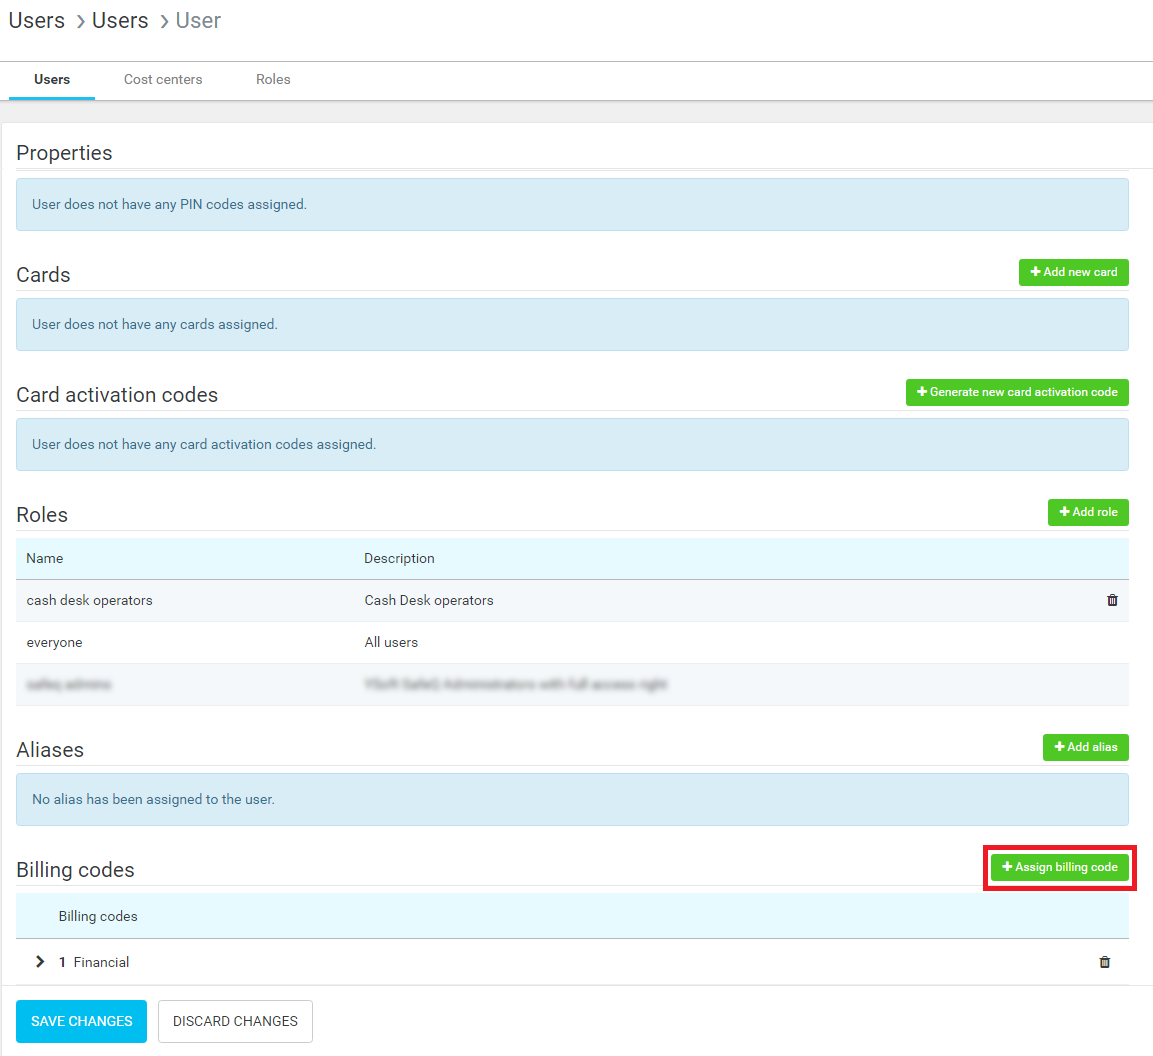Discard changes button

click(x=235, y=1021)
